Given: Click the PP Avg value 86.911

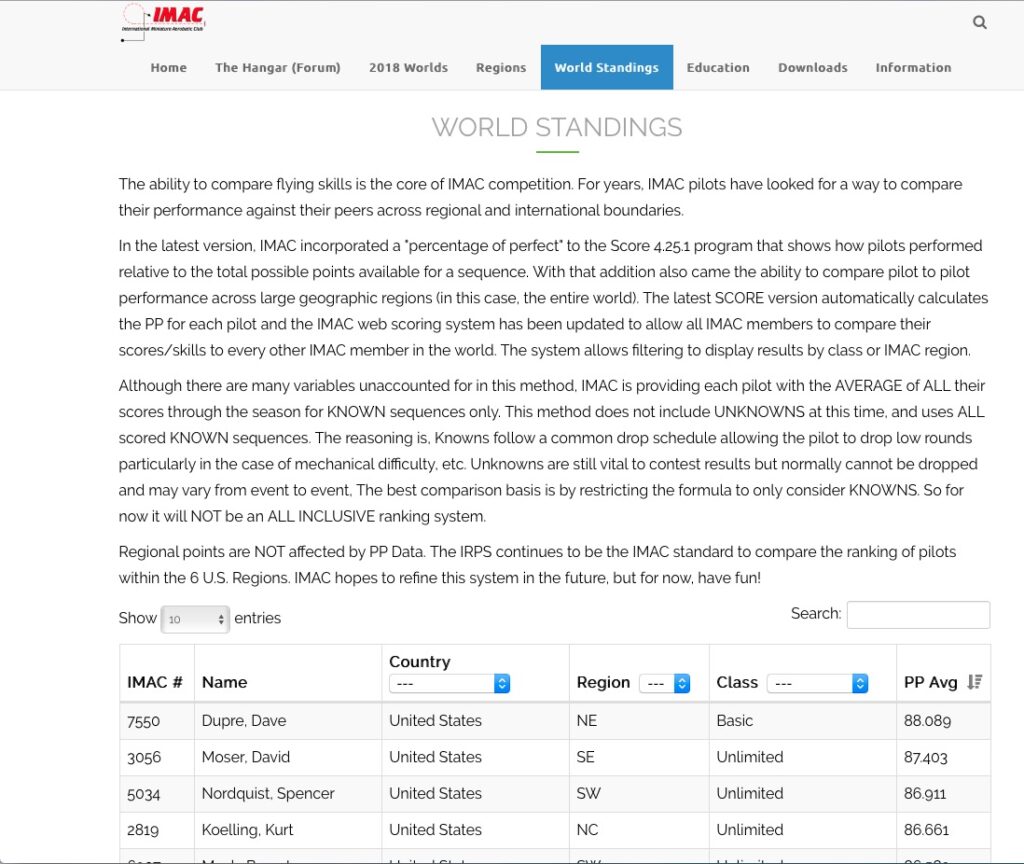Looking at the screenshot, I should [925, 793].
